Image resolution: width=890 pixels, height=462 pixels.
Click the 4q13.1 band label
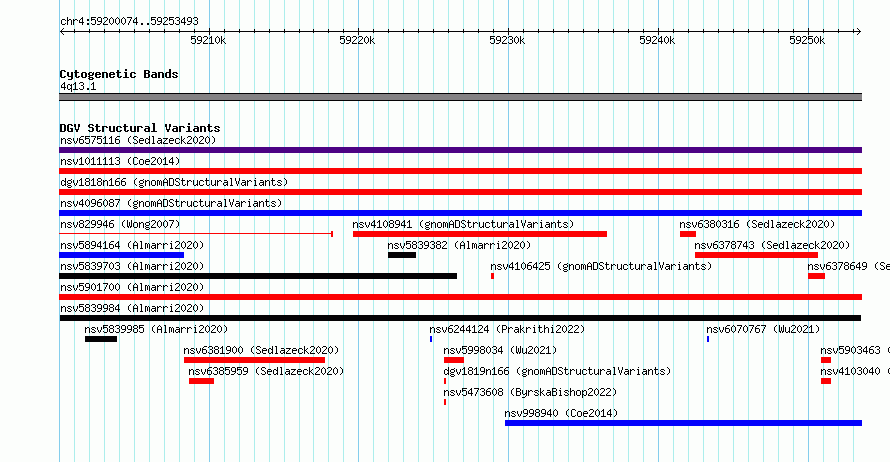click(78, 86)
